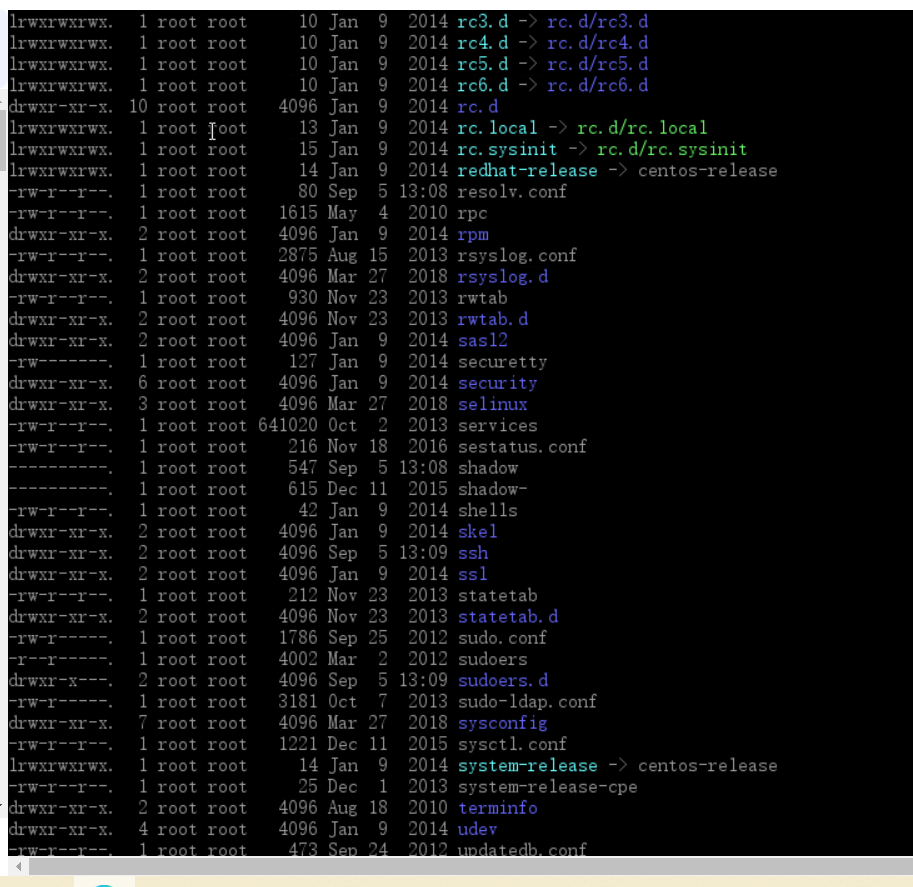Click the skel directory name
The height and width of the screenshot is (887, 913).
pos(477,532)
